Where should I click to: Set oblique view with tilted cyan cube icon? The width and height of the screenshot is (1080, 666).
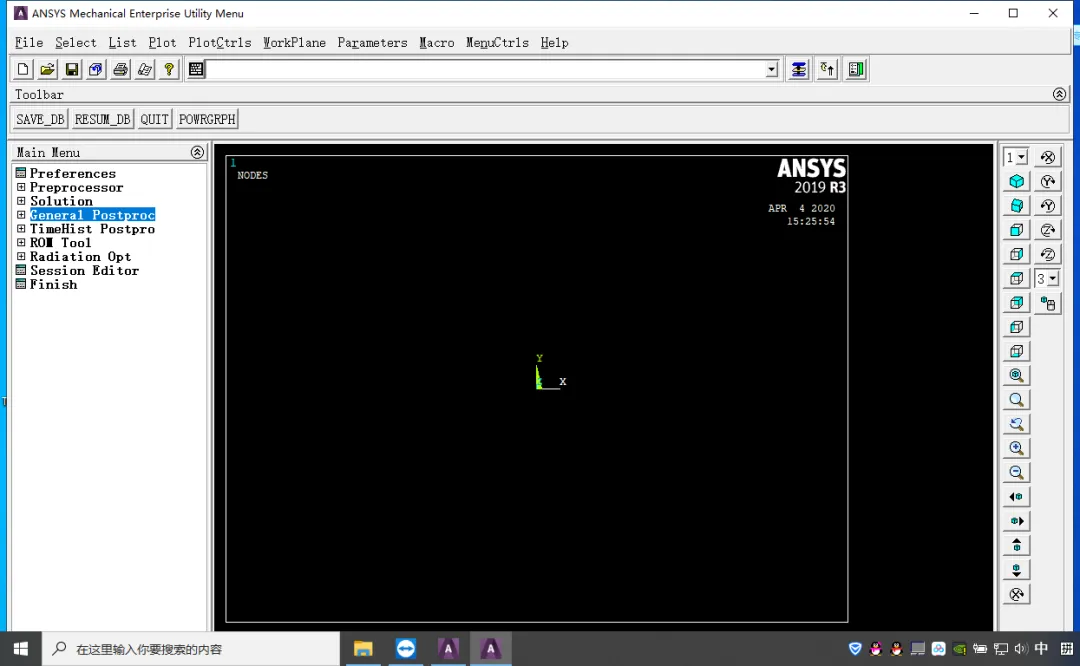point(1017,205)
